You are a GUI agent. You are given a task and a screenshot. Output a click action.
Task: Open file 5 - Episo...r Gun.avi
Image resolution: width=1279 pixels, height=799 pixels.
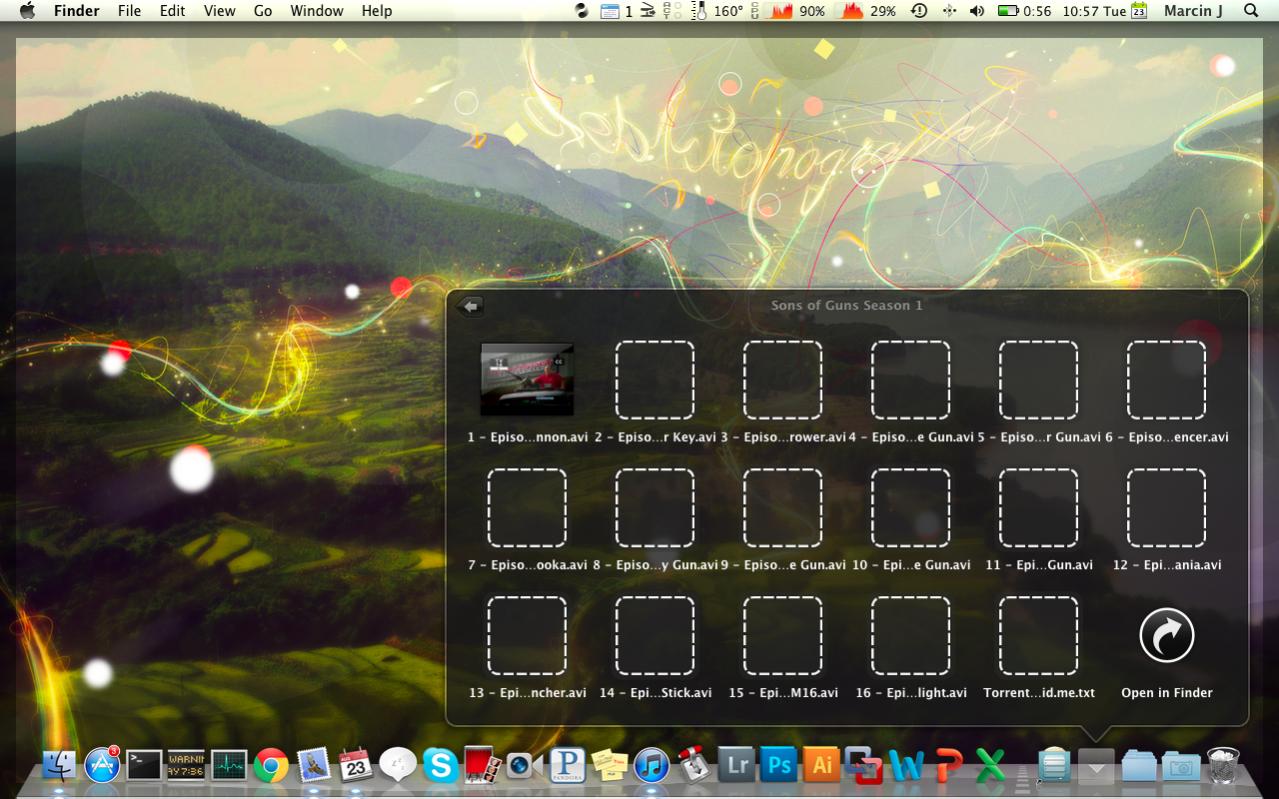click(x=1039, y=379)
